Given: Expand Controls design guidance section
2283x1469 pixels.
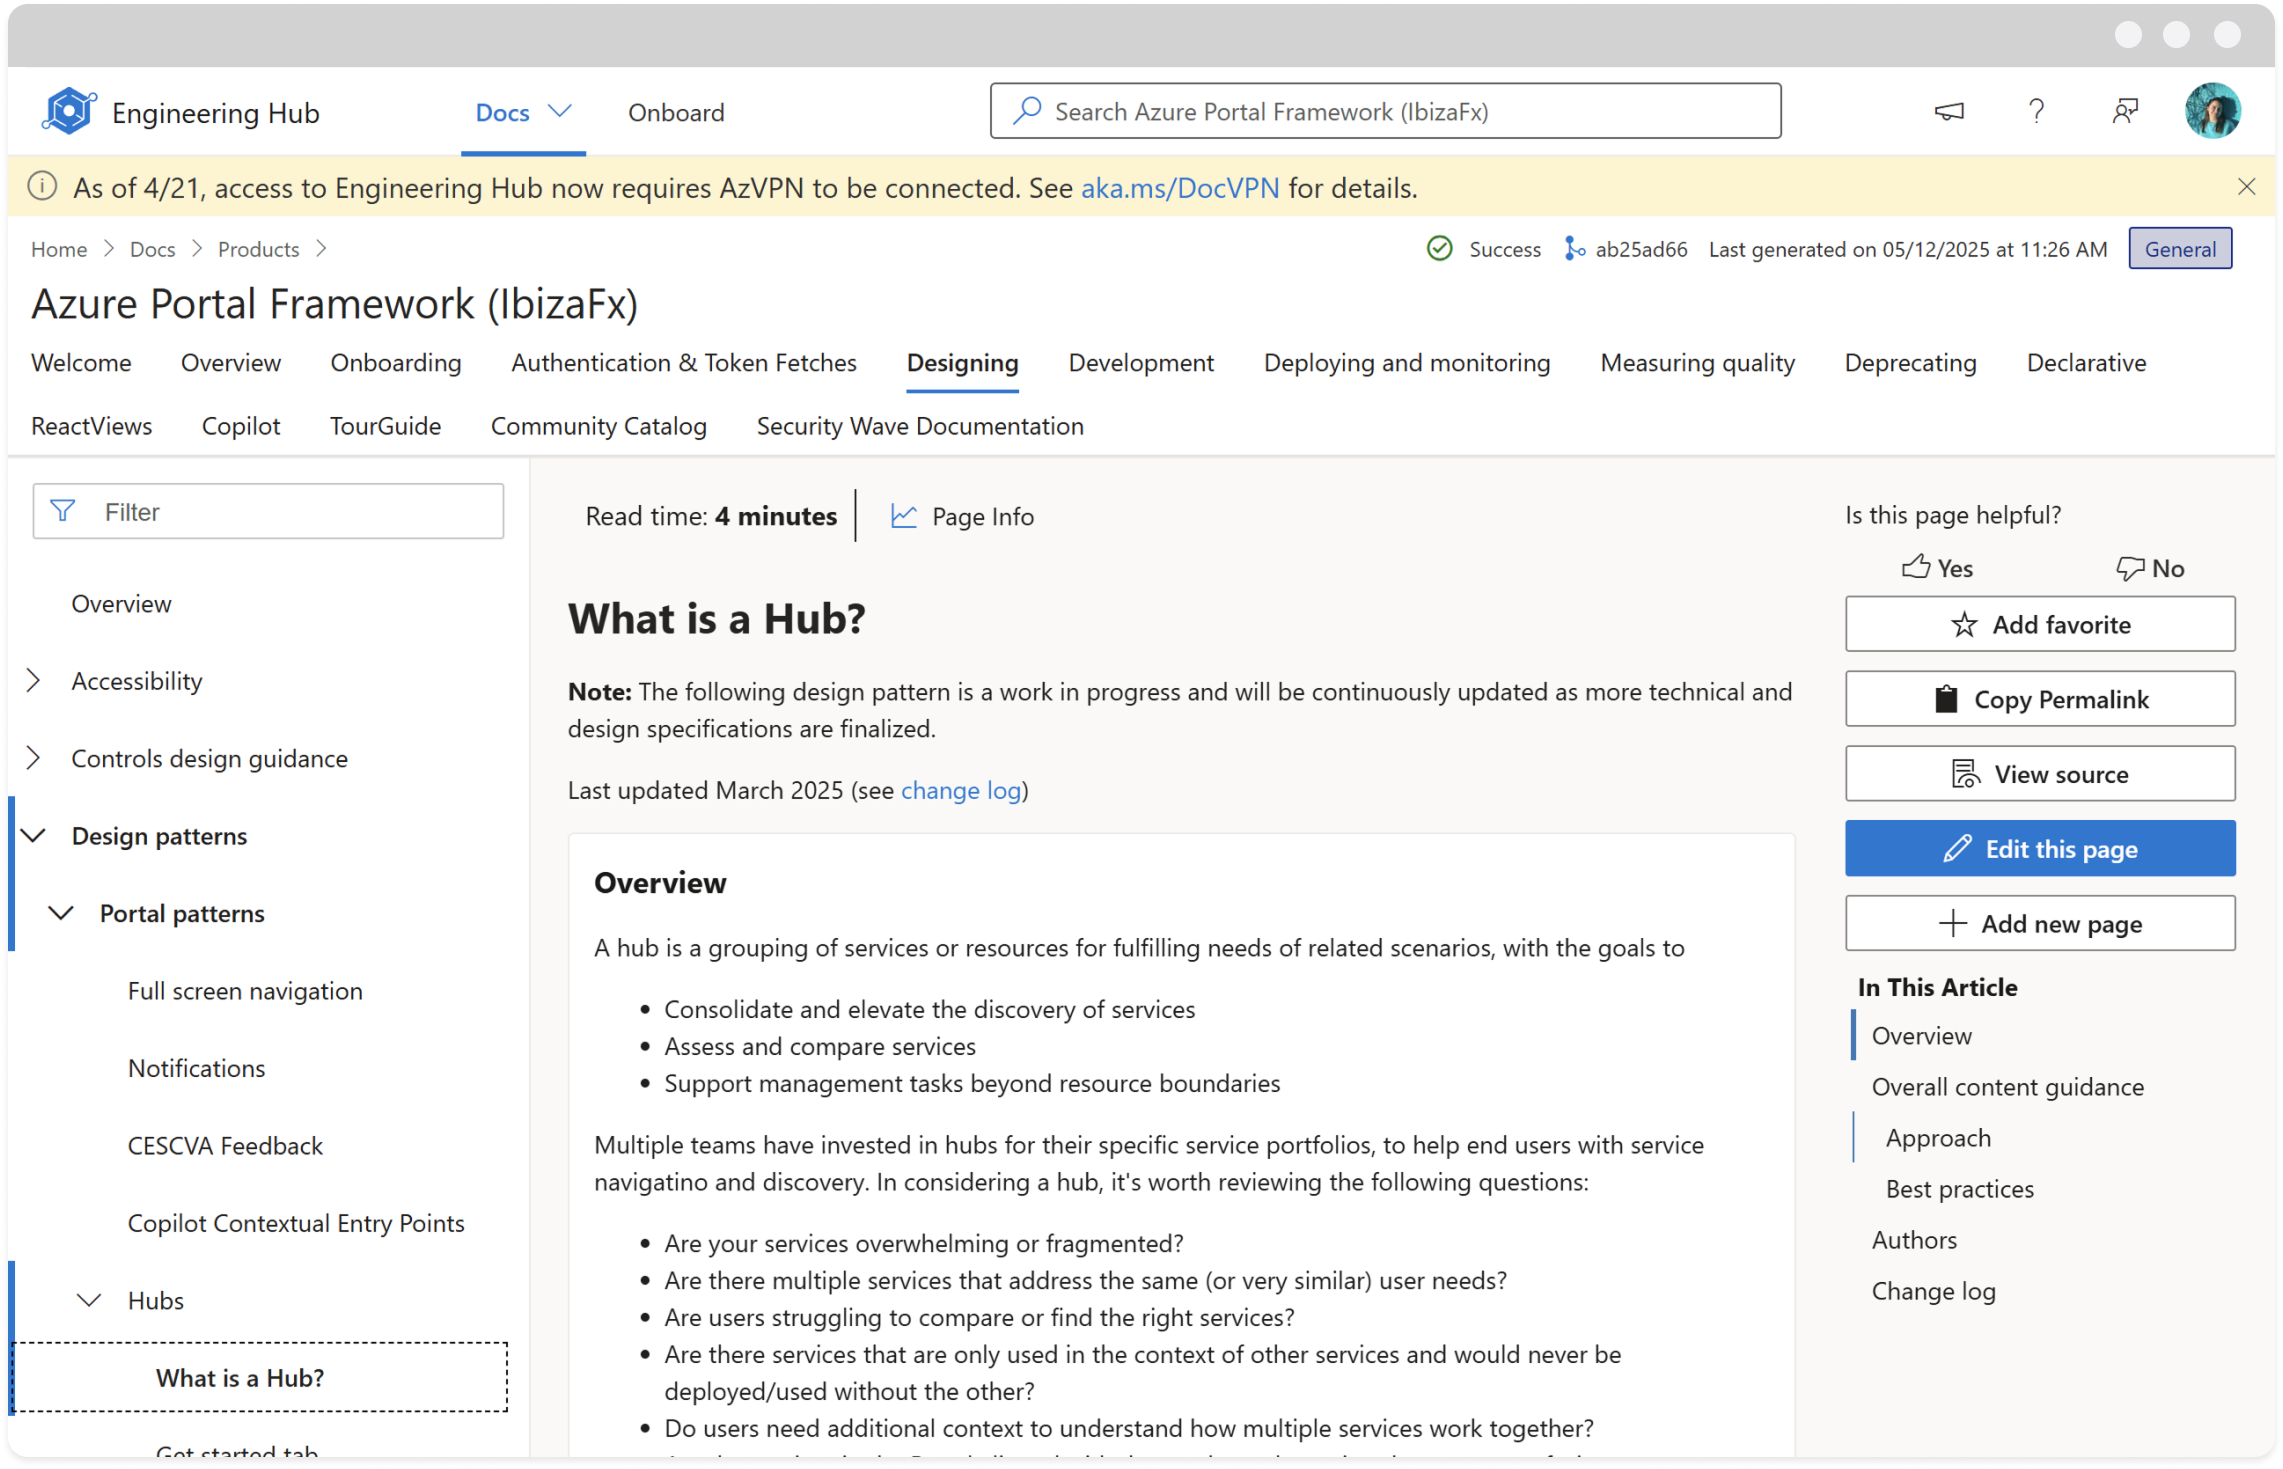Looking at the screenshot, I should point(34,758).
